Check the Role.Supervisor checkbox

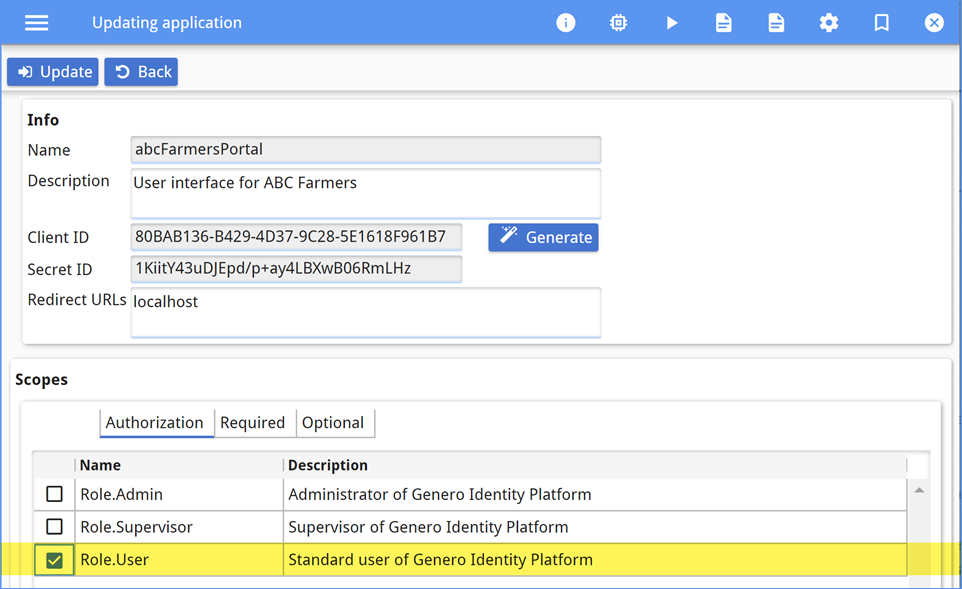point(53,527)
